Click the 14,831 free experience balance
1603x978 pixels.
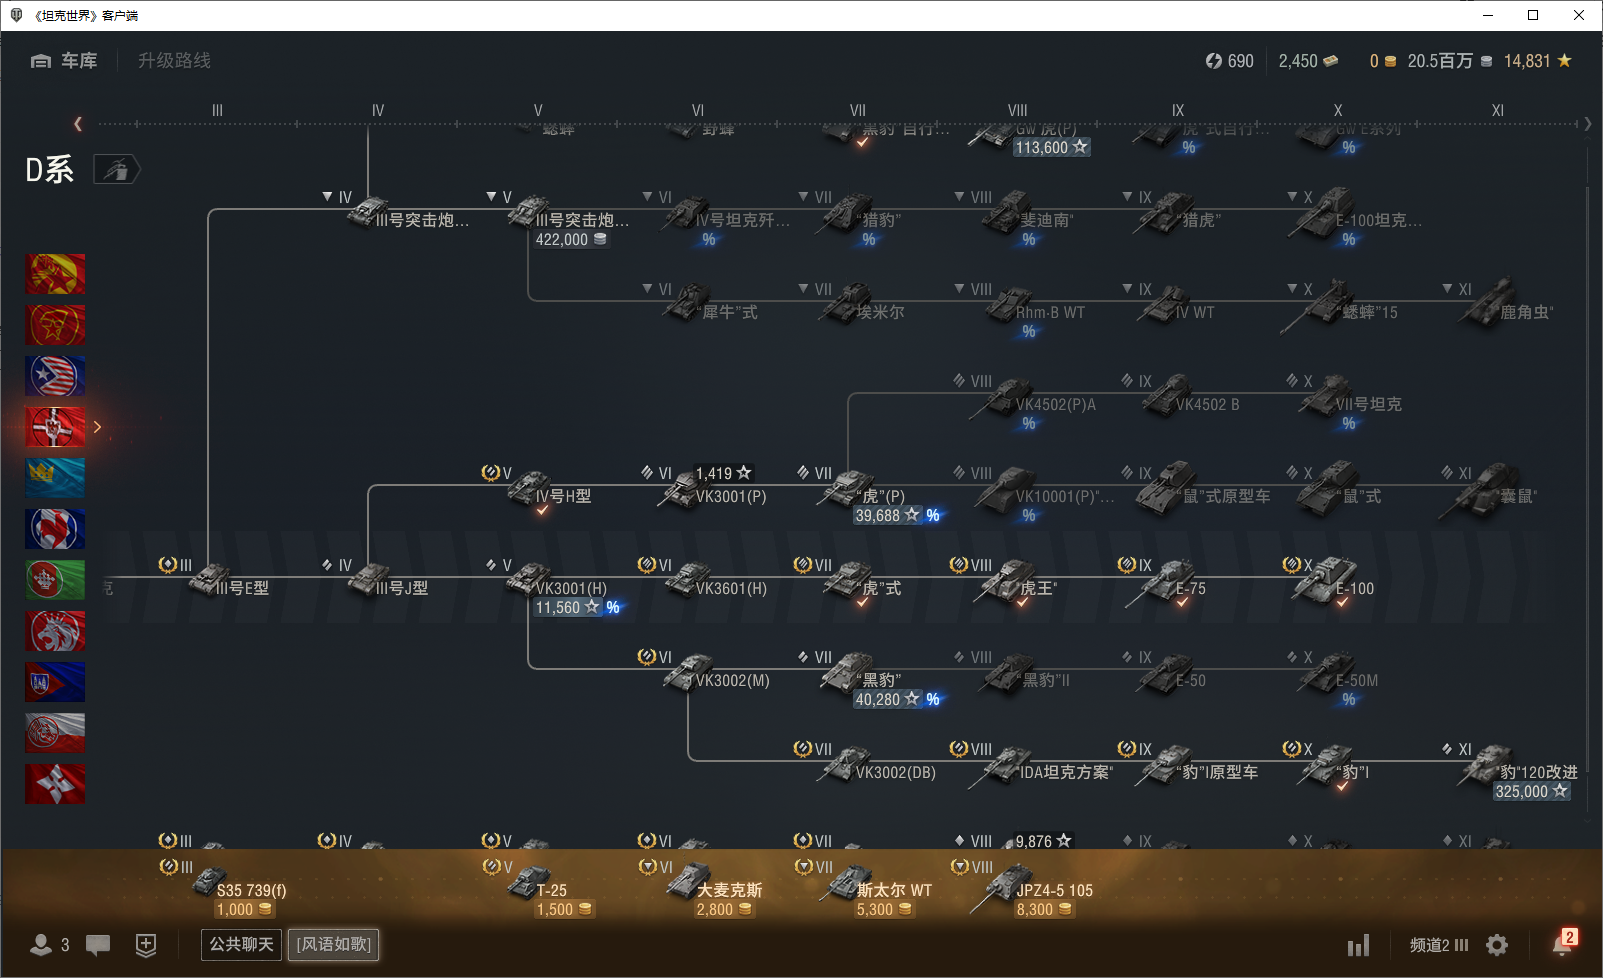tap(1538, 61)
